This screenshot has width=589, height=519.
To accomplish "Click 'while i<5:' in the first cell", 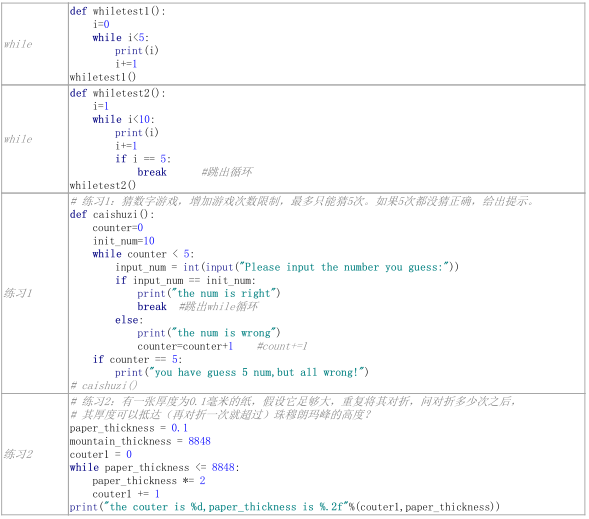I will pos(121,38).
